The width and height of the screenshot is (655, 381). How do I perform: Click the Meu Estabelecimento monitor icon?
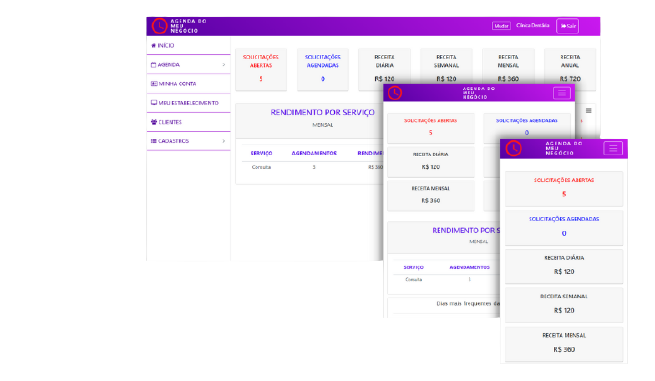(x=154, y=103)
